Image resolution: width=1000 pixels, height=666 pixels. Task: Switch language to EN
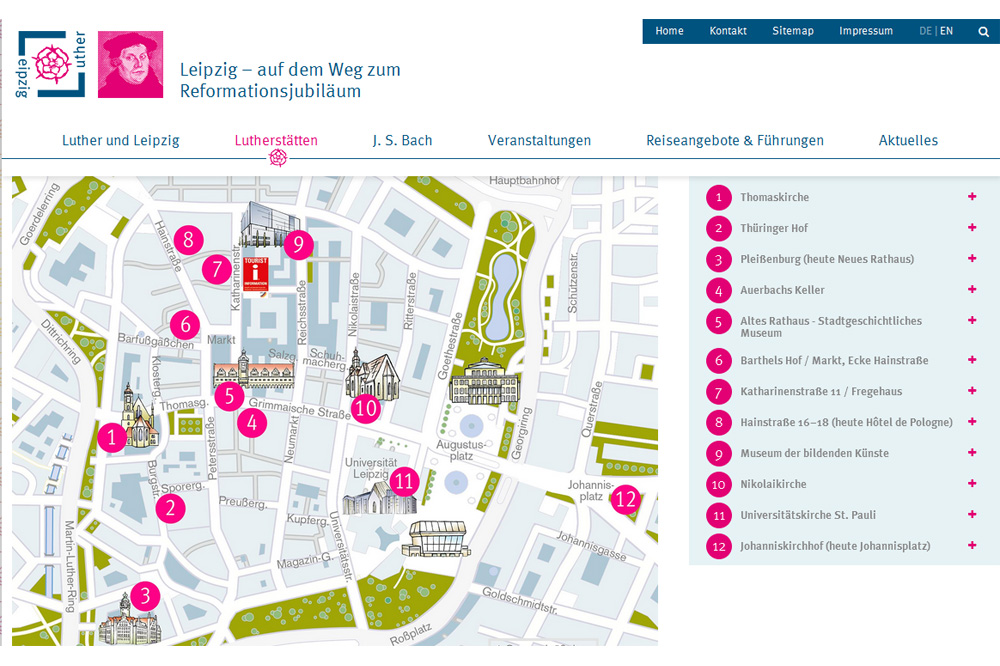coord(946,31)
